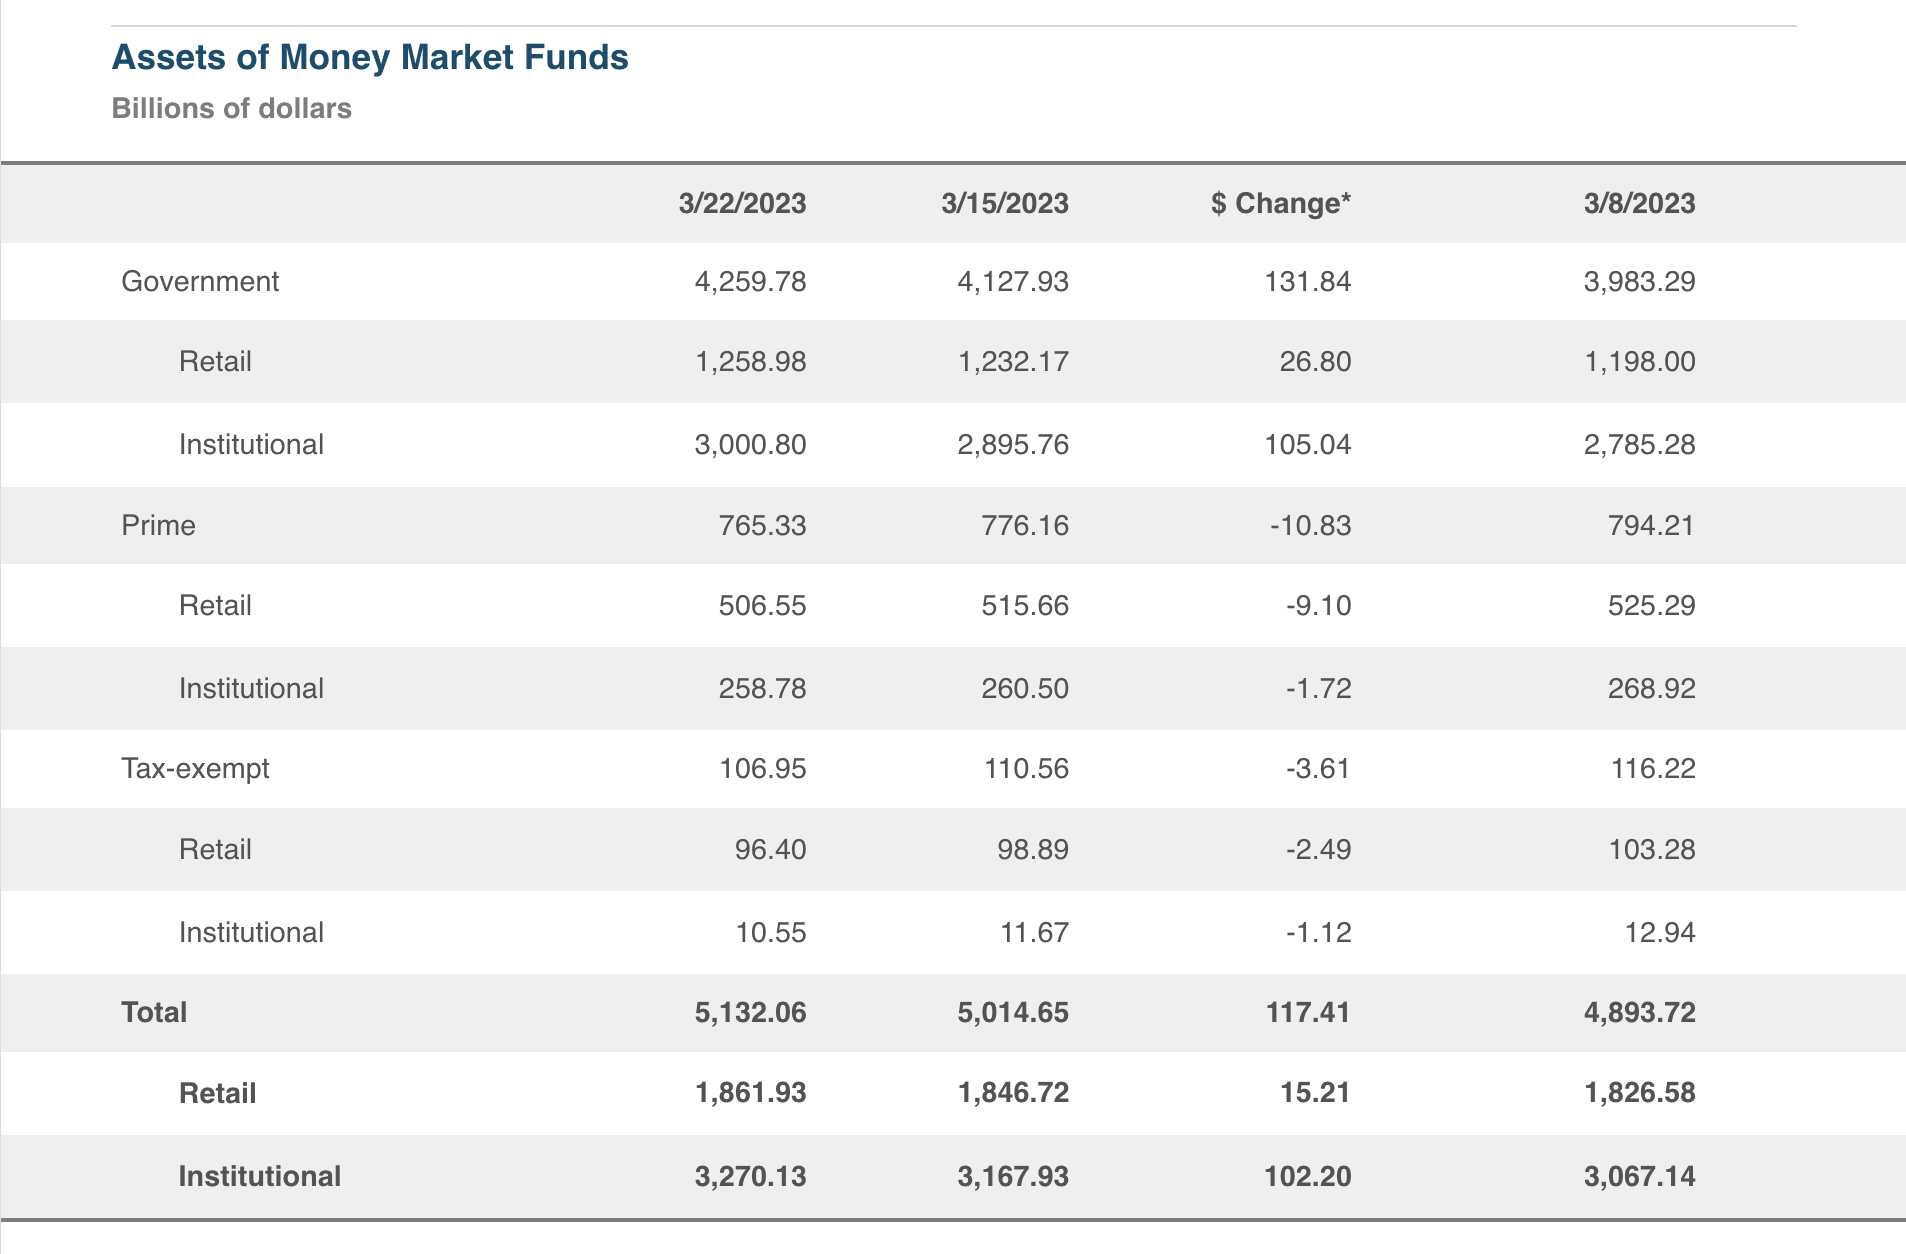1906x1254 pixels.
Task: Click the Prime change value -10.83
Action: [1310, 525]
